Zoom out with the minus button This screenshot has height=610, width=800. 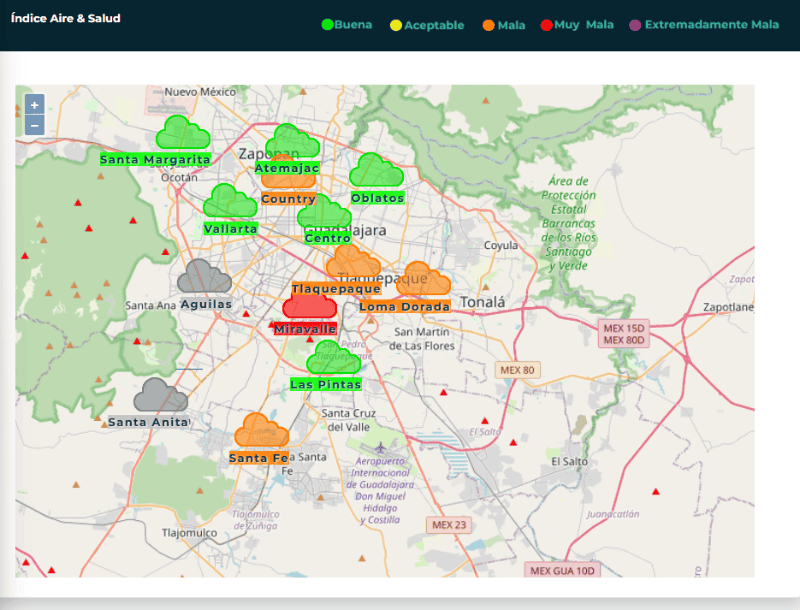(x=34, y=125)
